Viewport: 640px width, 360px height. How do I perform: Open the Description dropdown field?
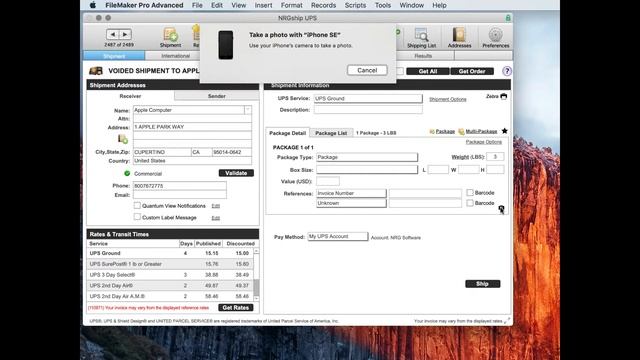[x=368, y=110]
